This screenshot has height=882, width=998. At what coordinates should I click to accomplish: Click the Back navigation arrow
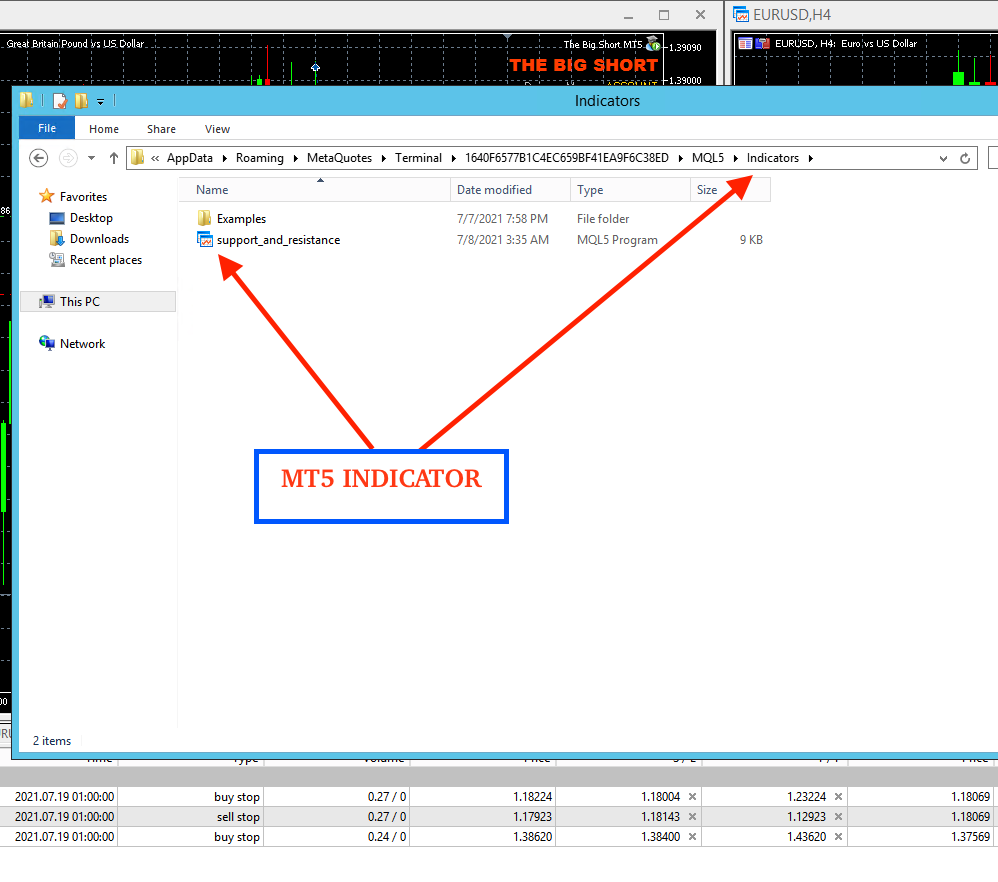(x=39, y=158)
